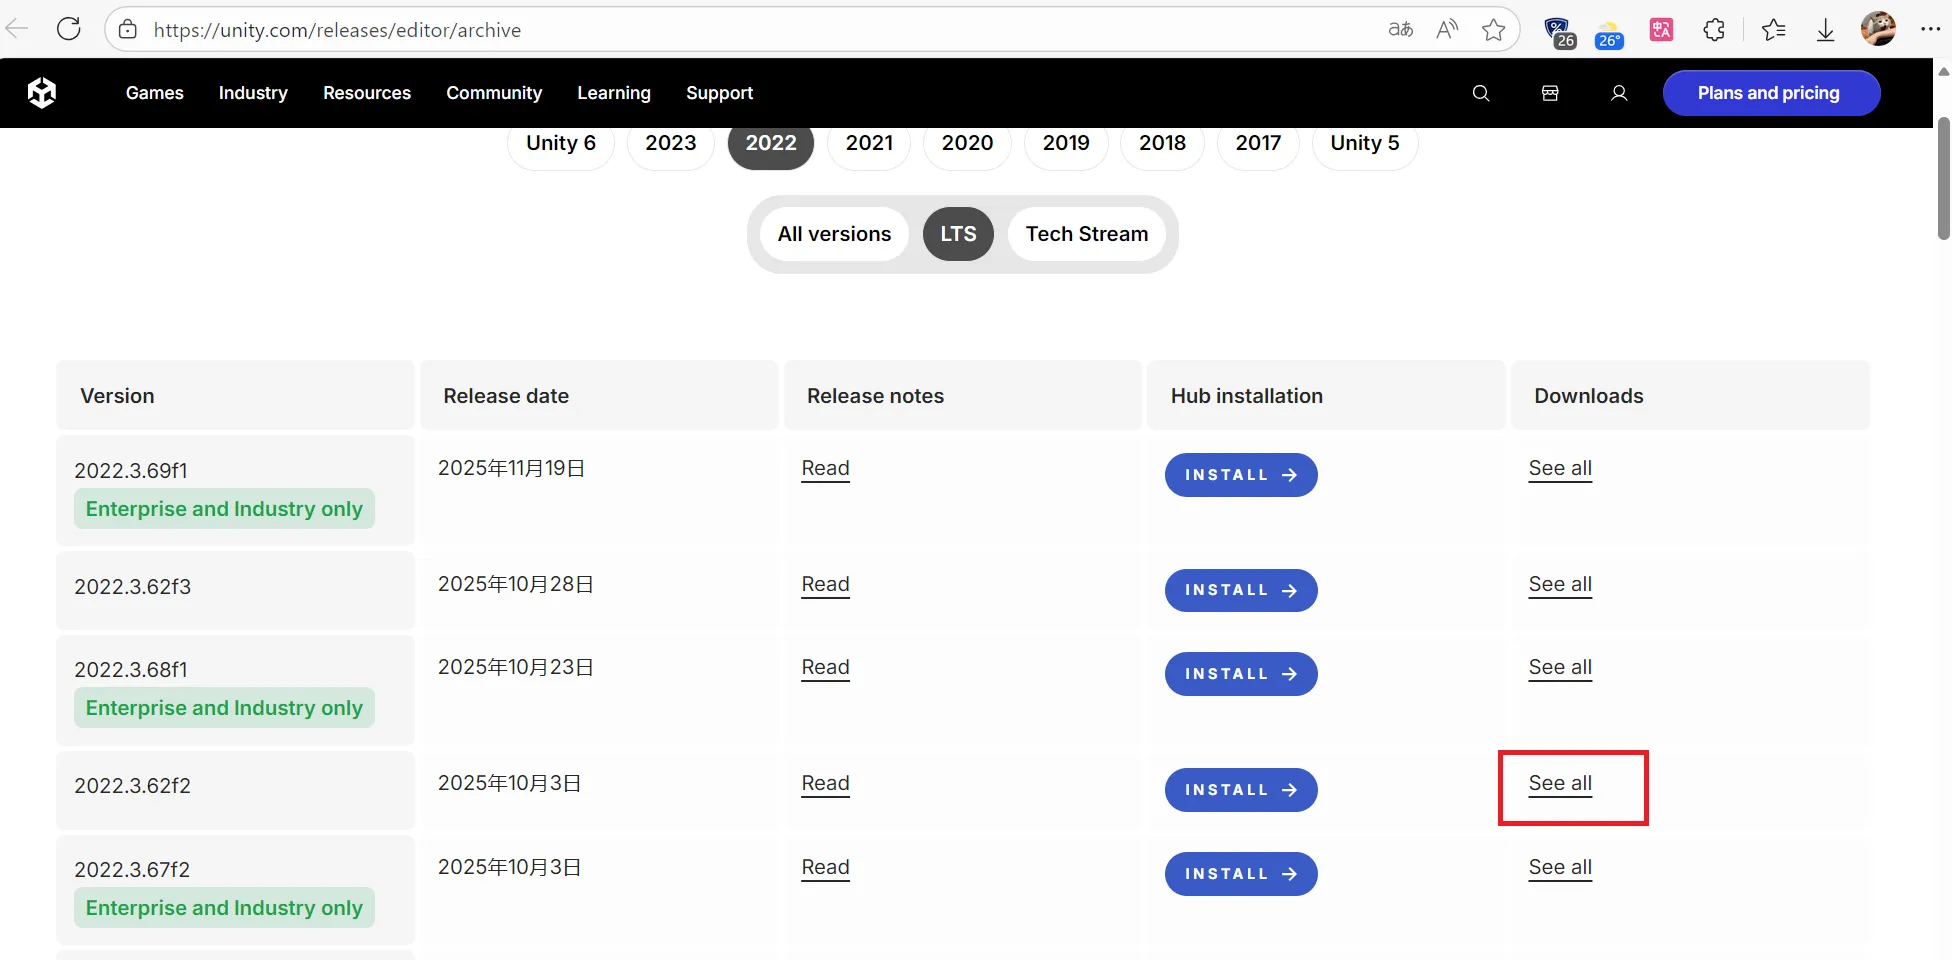This screenshot has width=1952, height=960.
Task: Install version 2022.3.69f1
Action: click(x=1240, y=474)
